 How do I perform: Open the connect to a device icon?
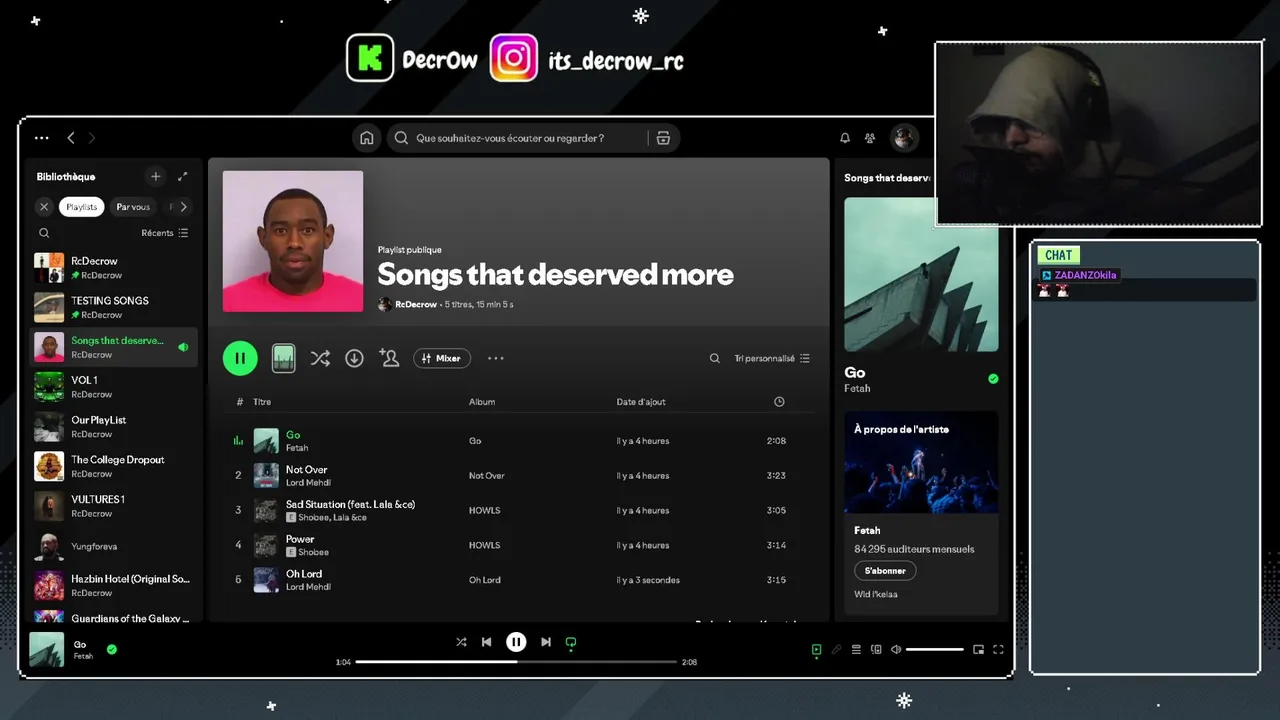(x=876, y=650)
